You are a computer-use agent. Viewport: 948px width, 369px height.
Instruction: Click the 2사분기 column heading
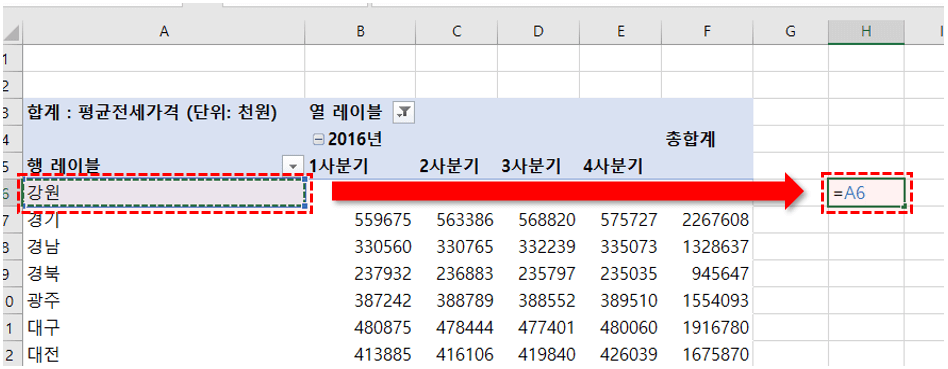(x=449, y=166)
